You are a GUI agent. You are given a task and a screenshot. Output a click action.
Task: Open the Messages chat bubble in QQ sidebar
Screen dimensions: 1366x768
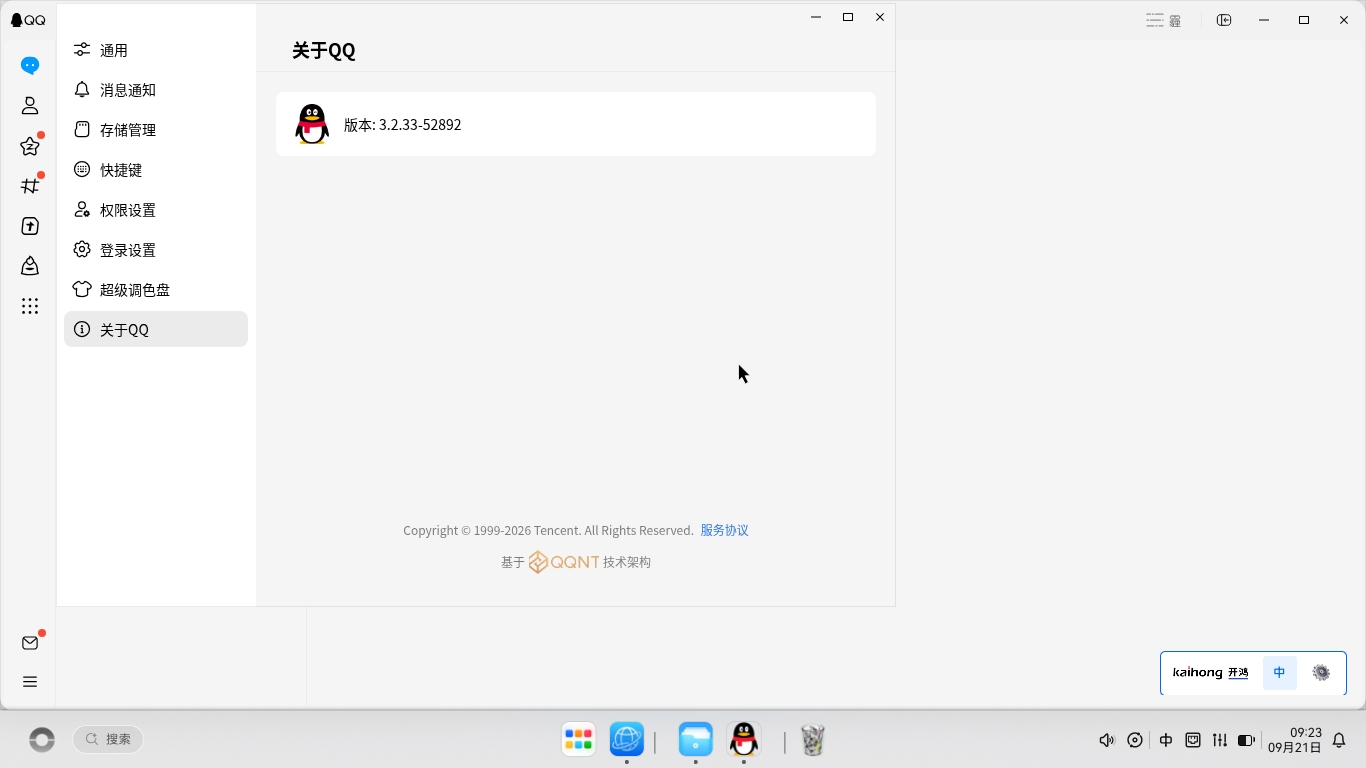(x=30, y=66)
